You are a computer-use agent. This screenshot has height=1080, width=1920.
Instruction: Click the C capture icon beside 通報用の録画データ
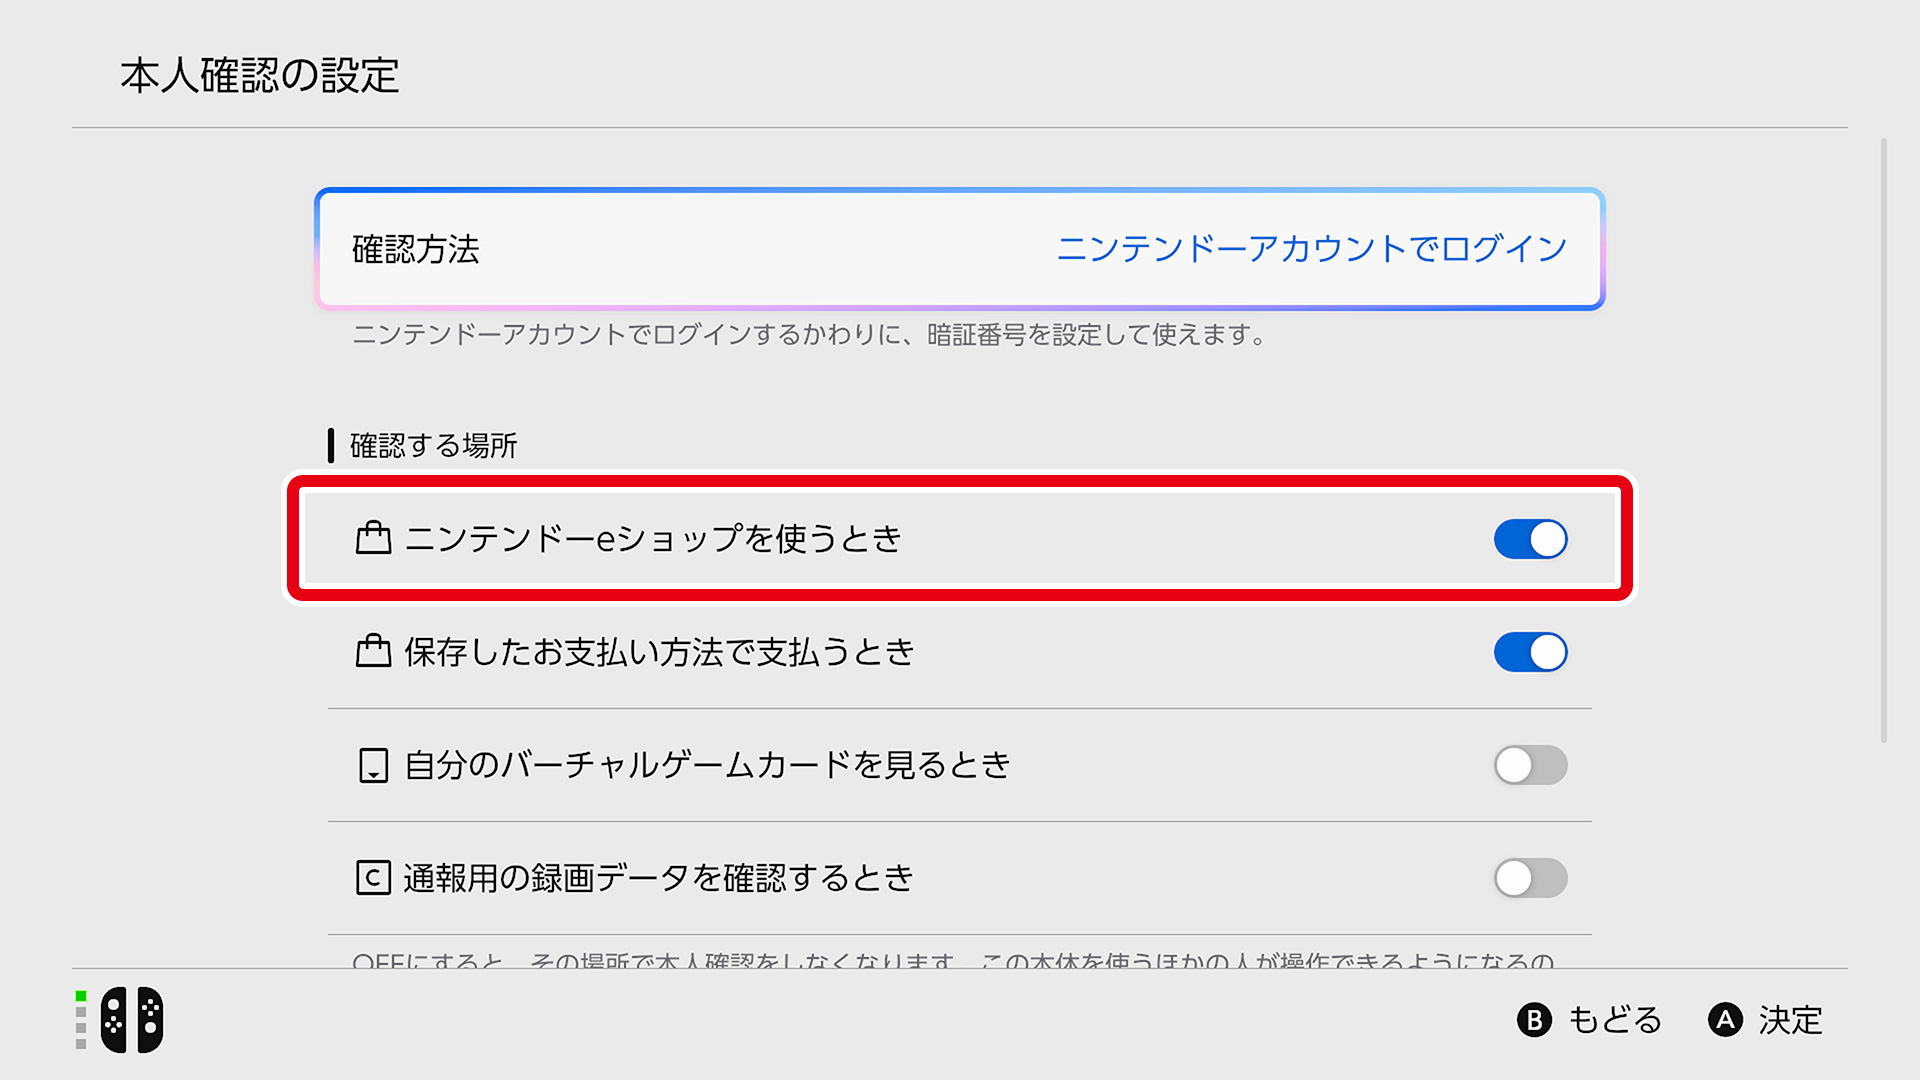(x=373, y=878)
